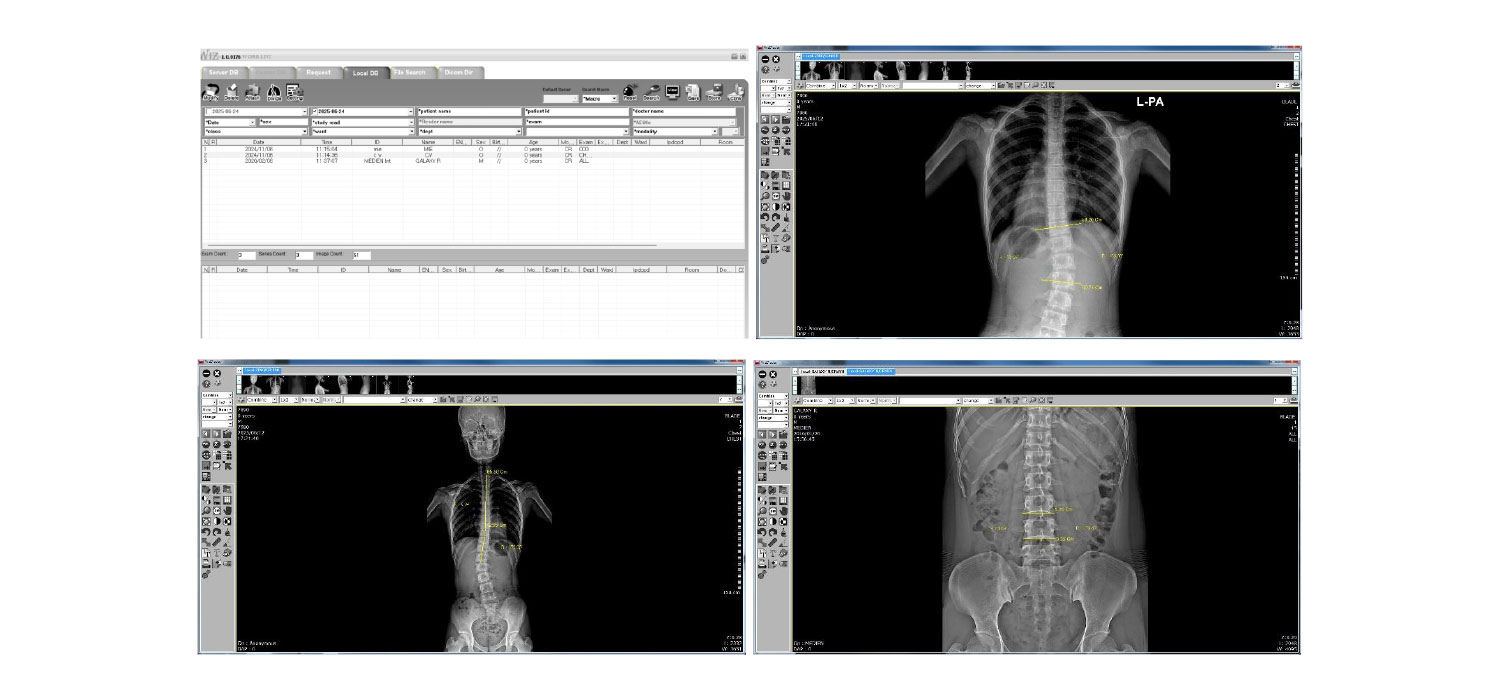Expand the modality filter dropdown
Viewport: 1500px width, 700px height.
pyautogui.click(x=715, y=131)
